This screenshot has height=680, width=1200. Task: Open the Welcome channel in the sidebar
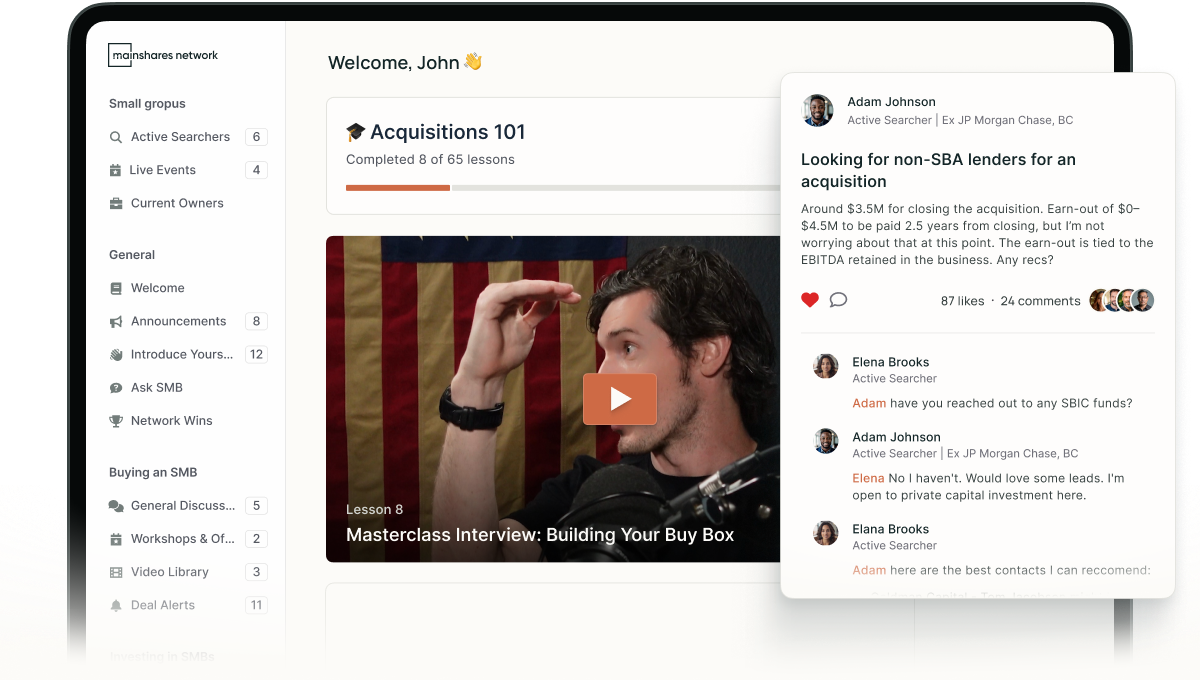(x=158, y=288)
